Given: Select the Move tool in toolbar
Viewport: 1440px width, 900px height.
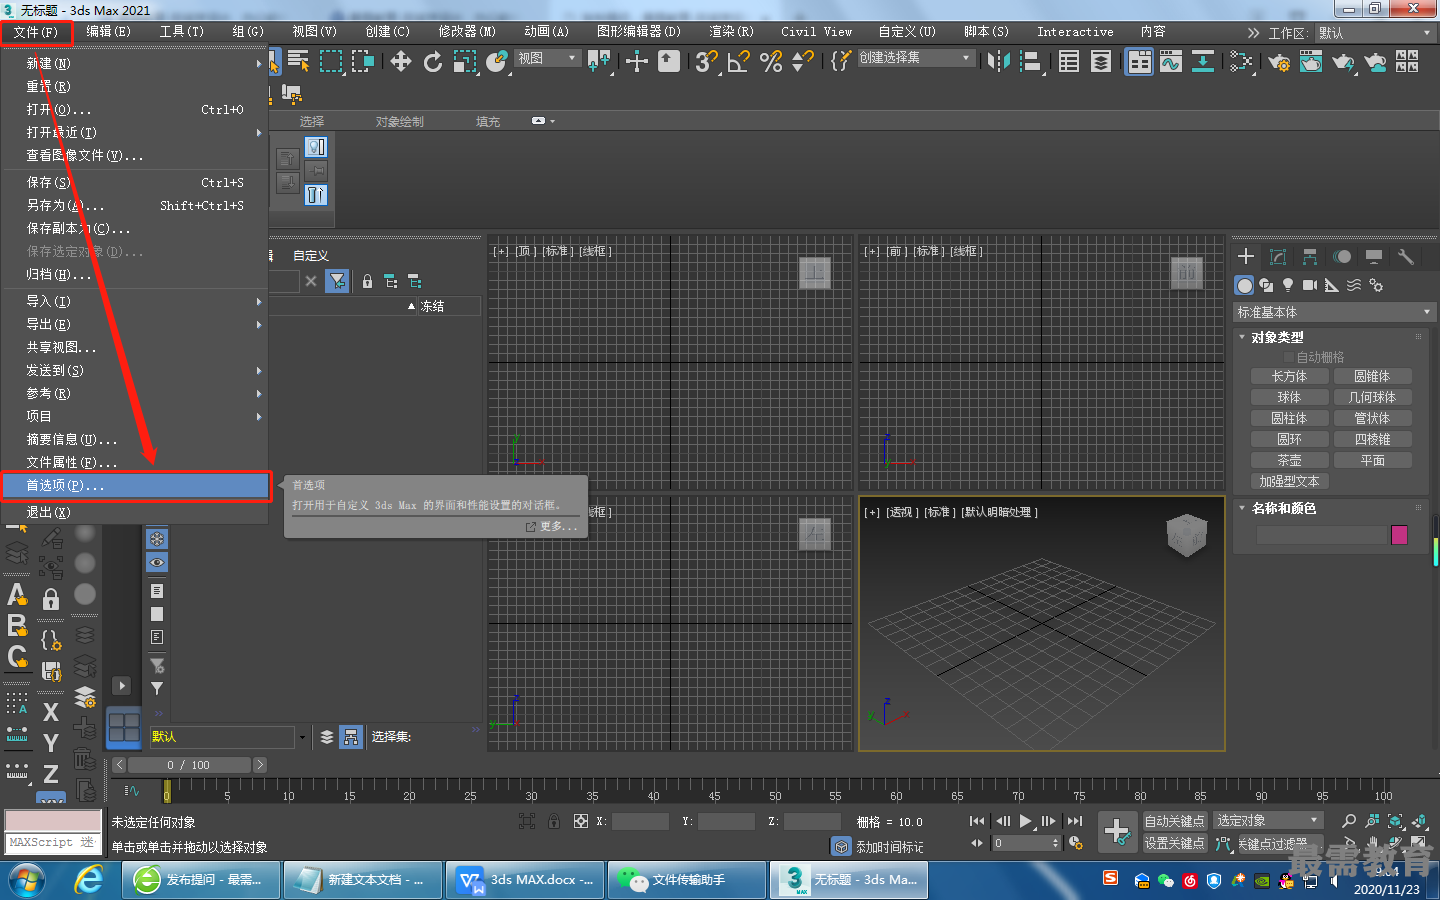Looking at the screenshot, I should click(401, 62).
